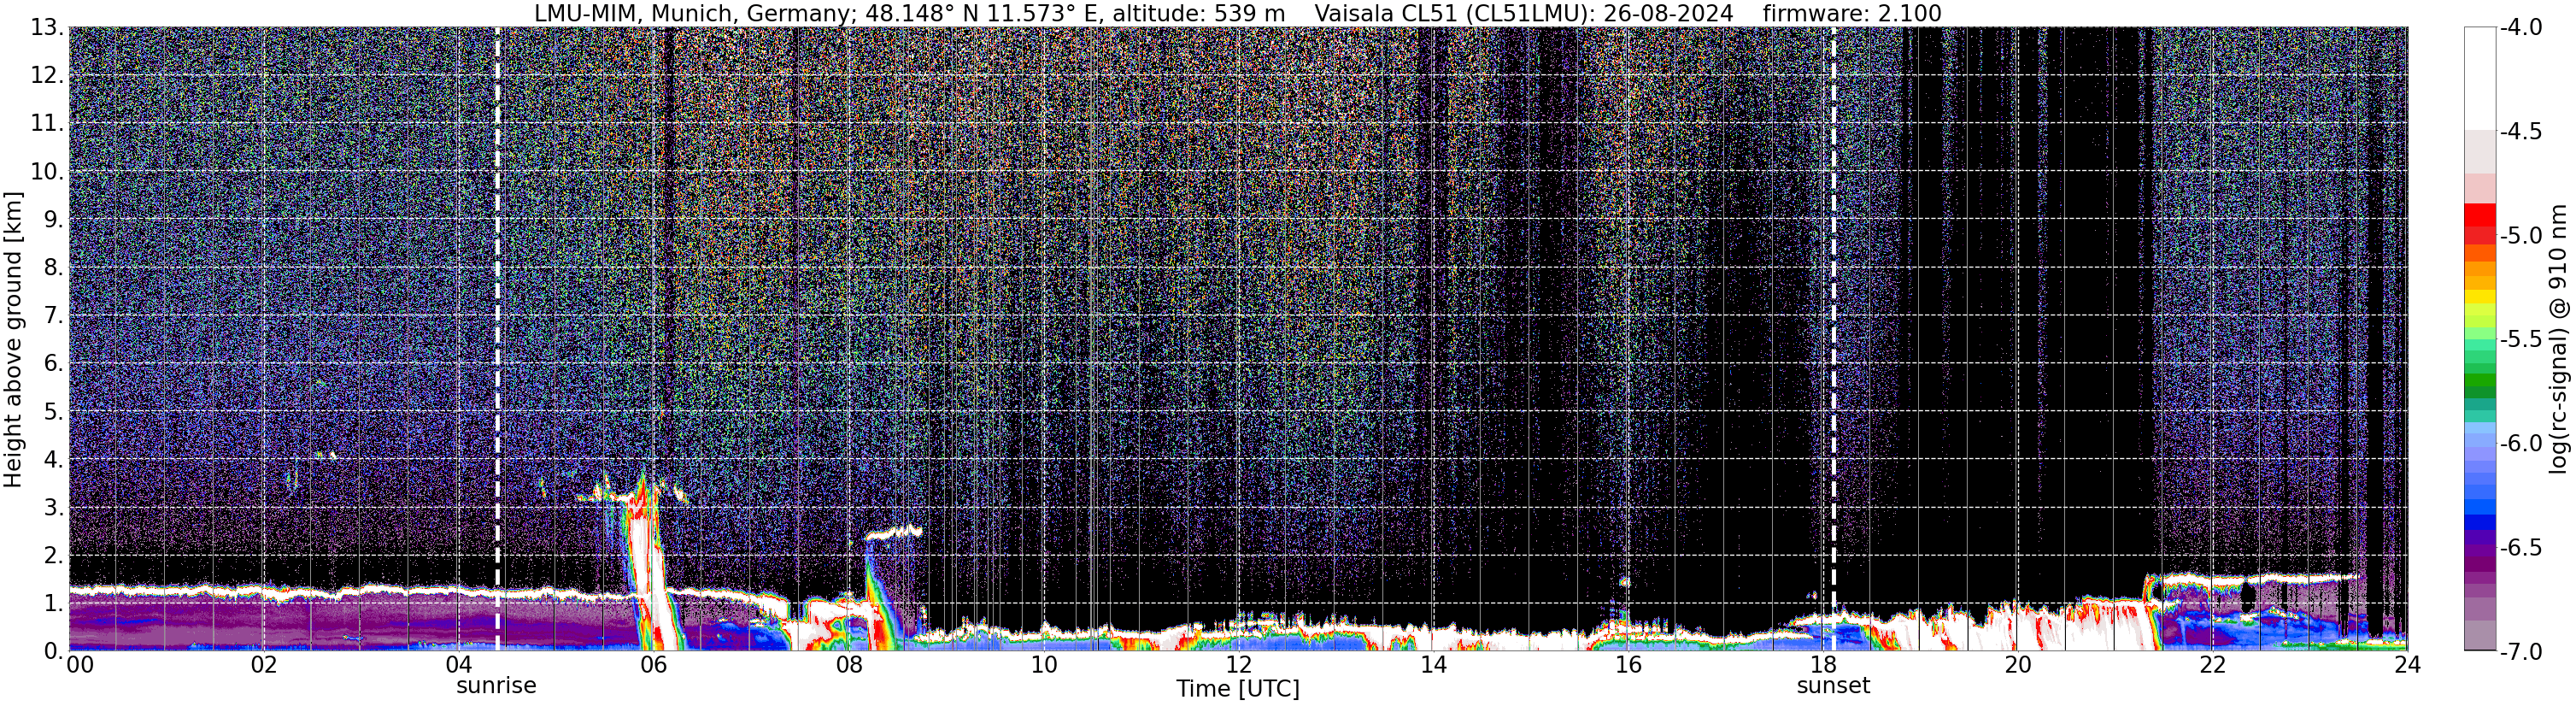The width and height of the screenshot is (2576, 706).
Task: Click the '3.' height axis tick label
Action: (x=53, y=507)
